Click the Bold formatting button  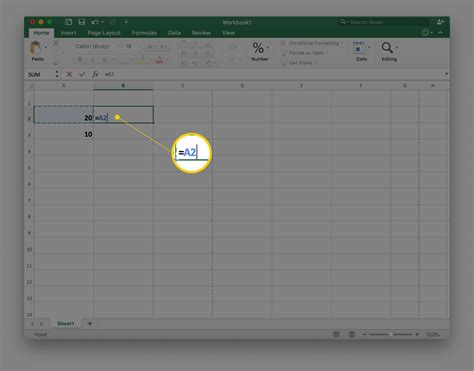(x=80, y=60)
